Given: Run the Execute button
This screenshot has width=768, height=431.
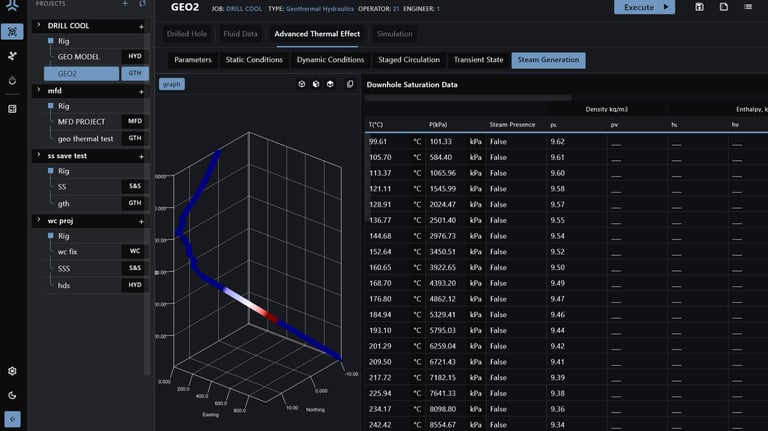Looking at the screenshot, I should pos(644,7).
